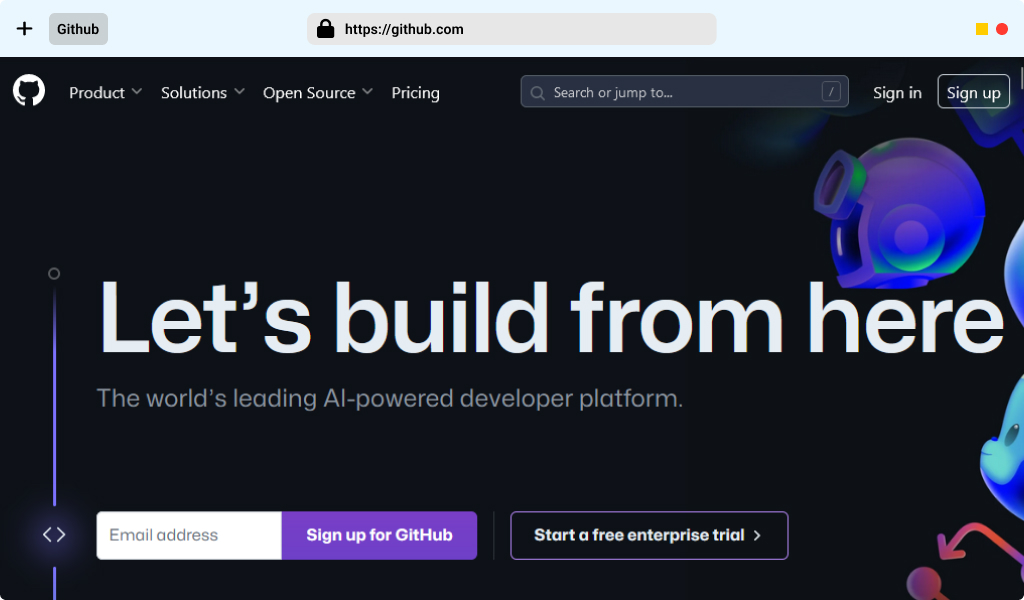
Task: Select the Github browser tab
Action: [78, 29]
